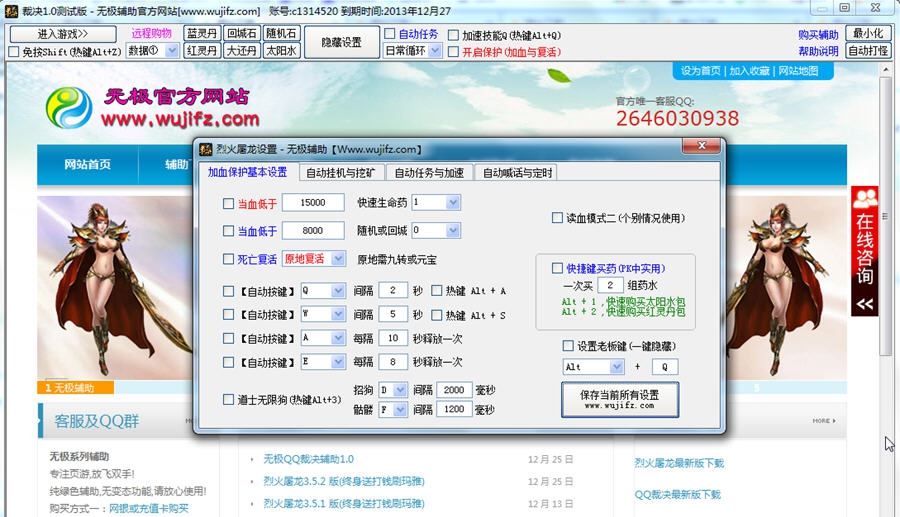Image resolution: width=900 pixels, height=517 pixels.
Task: Toggle 设置老板键 checkbox
Action: pyautogui.click(x=568, y=345)
